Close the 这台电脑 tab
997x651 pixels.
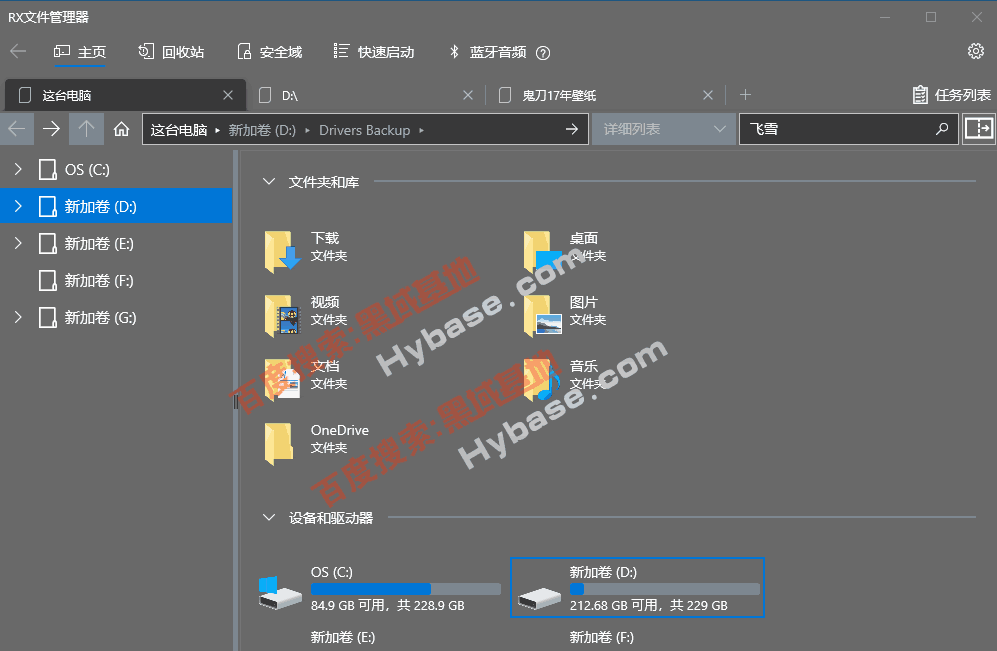pos(228,95)
